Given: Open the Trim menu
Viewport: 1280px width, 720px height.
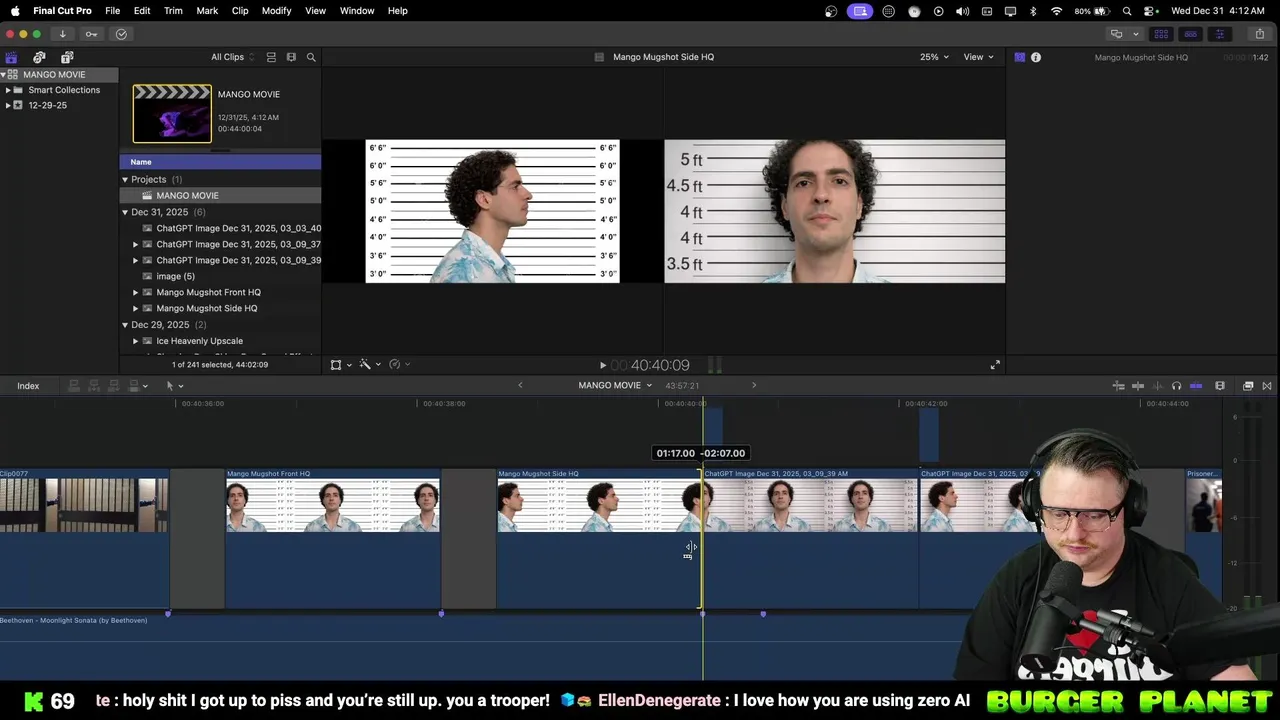Looking at the screenshot, I should 173,11.
